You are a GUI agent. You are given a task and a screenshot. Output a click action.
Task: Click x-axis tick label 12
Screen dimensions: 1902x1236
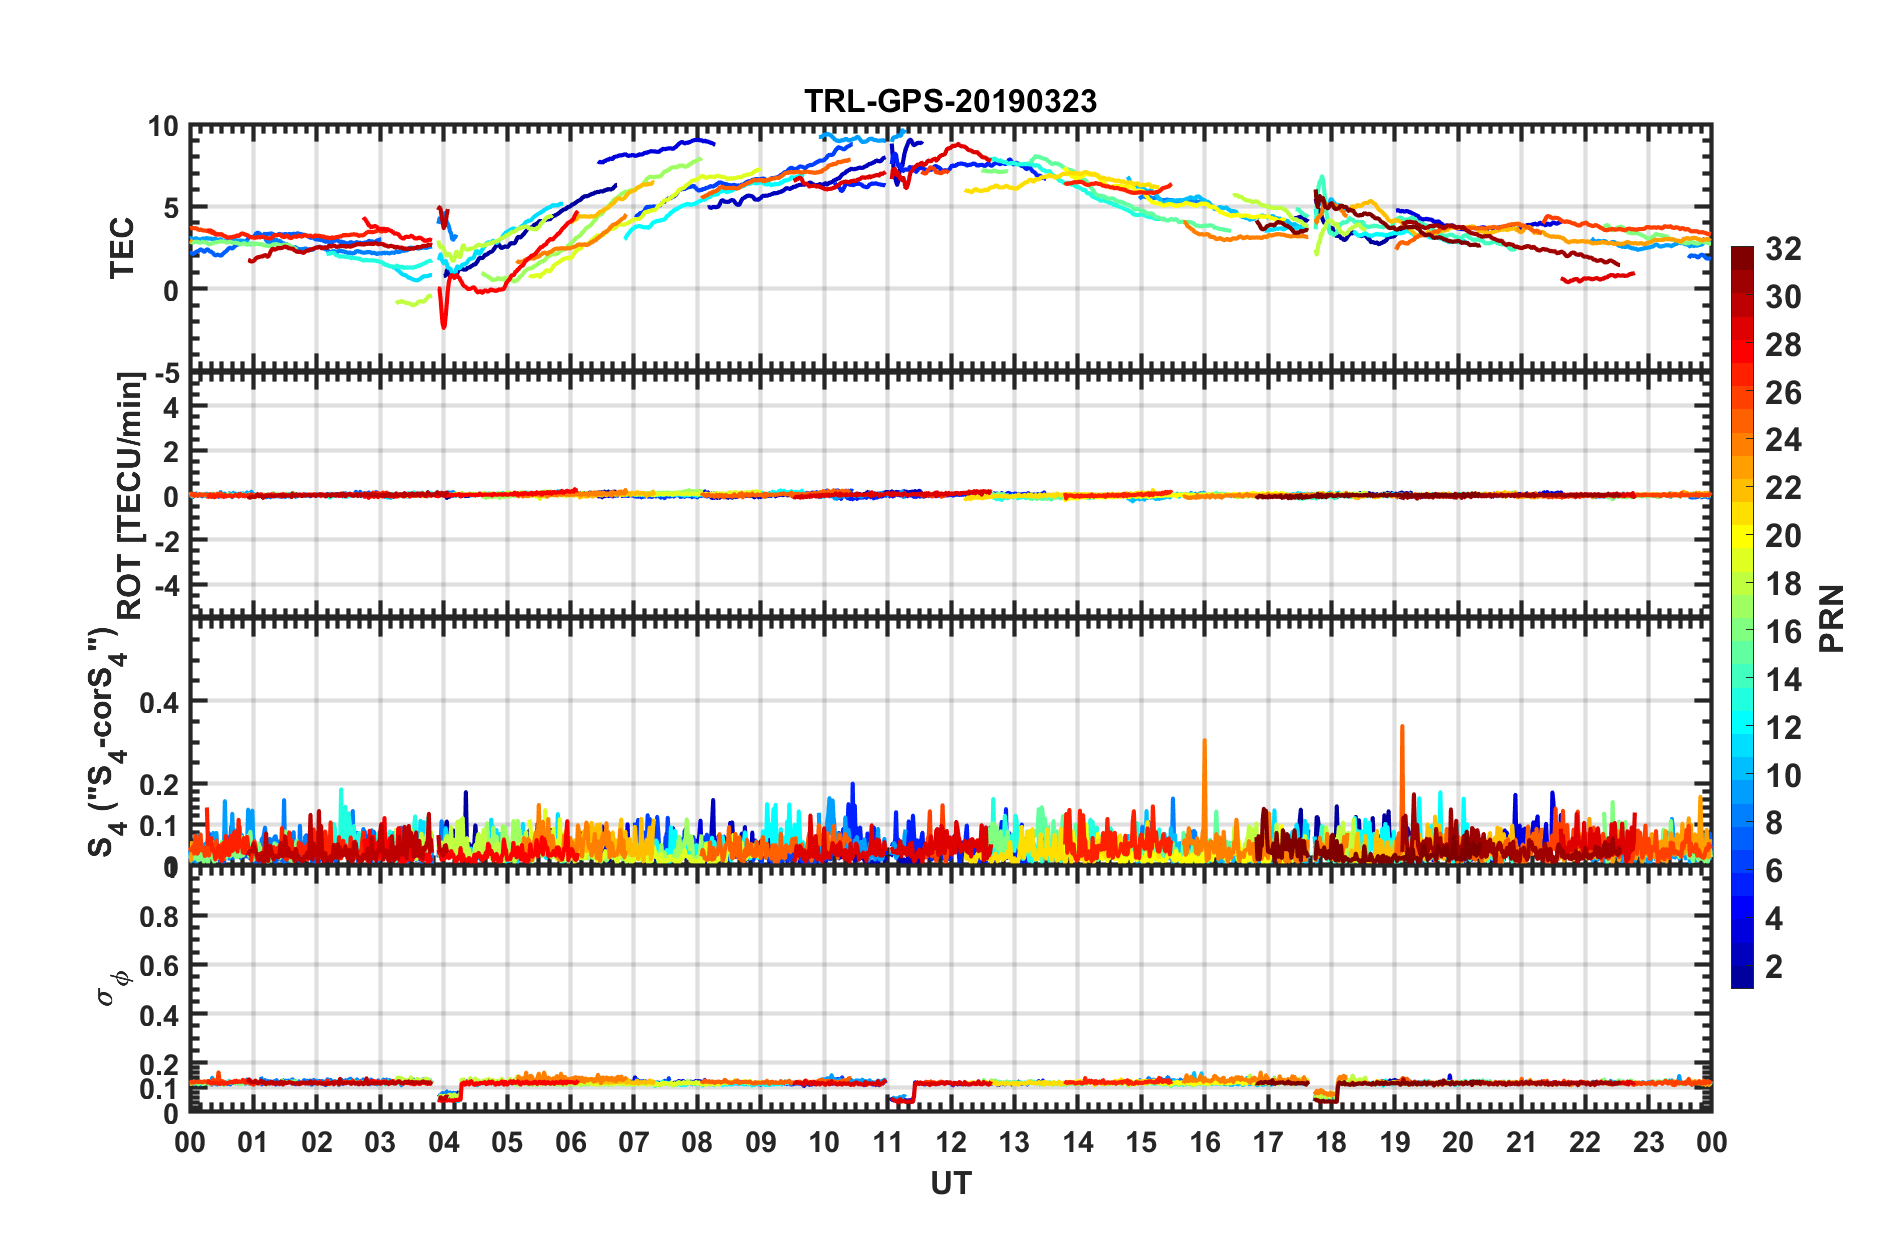[x=950, y=1142]
